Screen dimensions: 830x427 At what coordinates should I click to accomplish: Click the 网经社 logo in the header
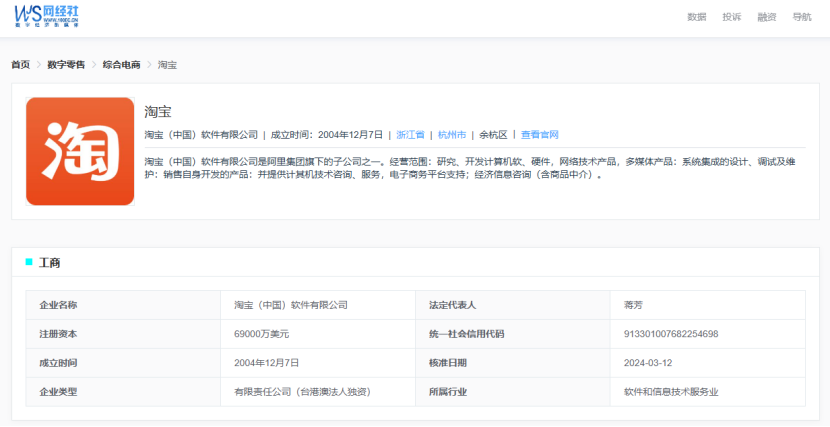[x=47, y=16]
